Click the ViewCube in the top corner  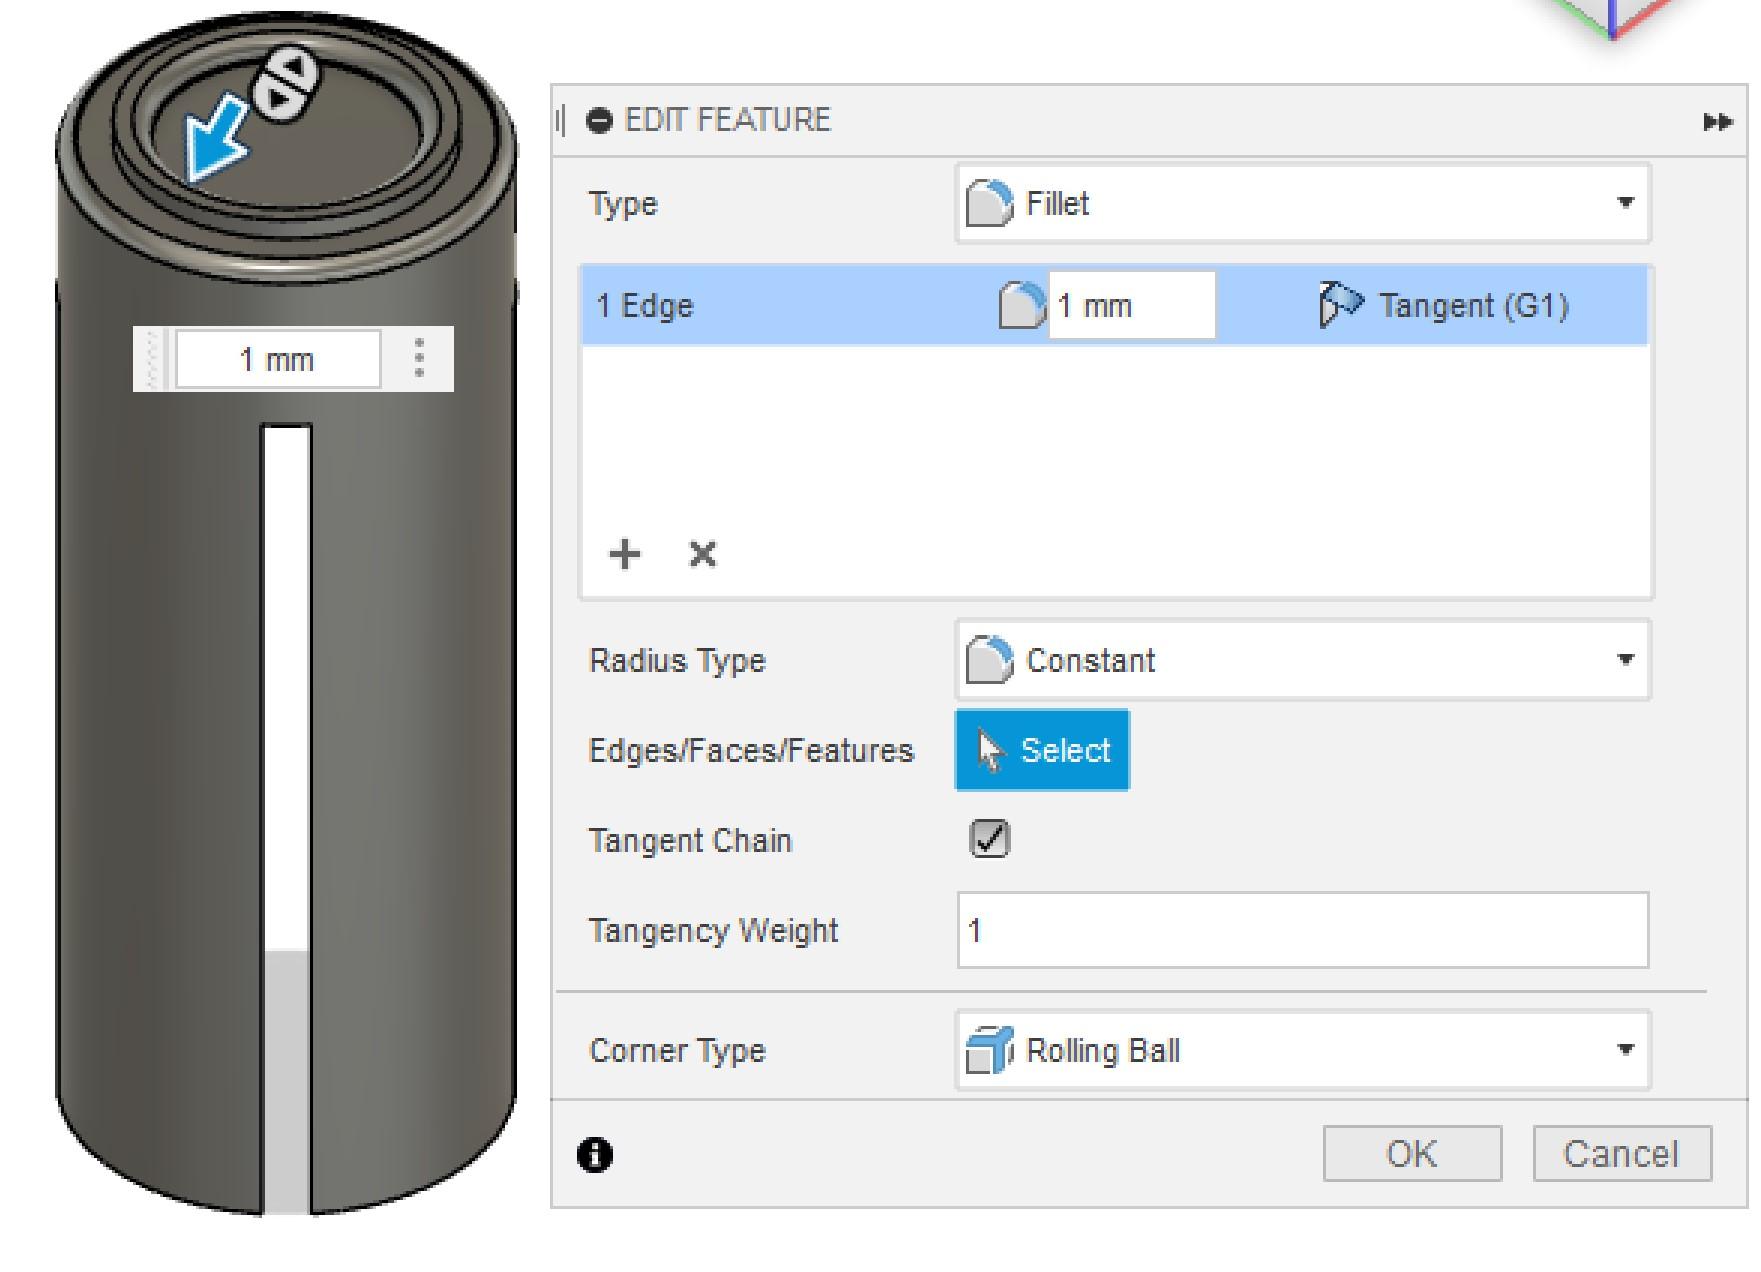pos(1613,17)
